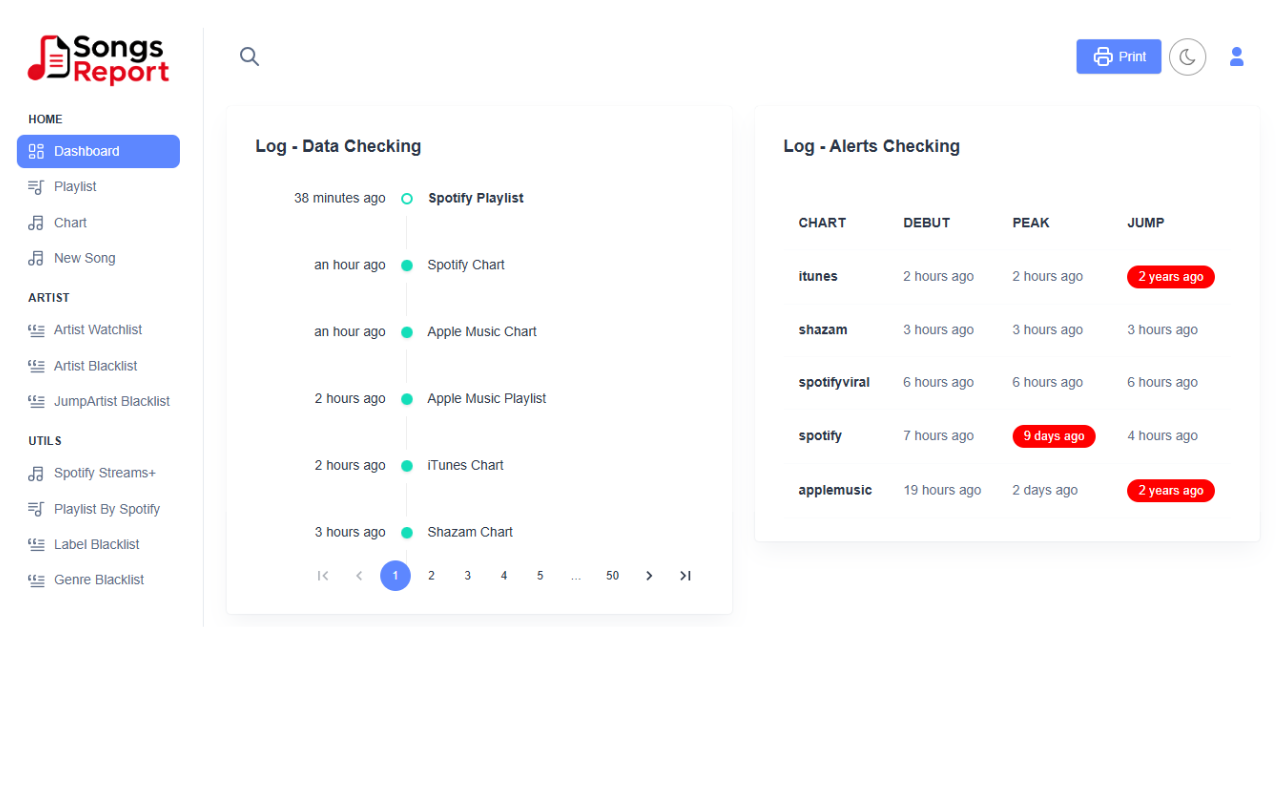
Task: Click the JUMP column header
Action: [1146, 223]
